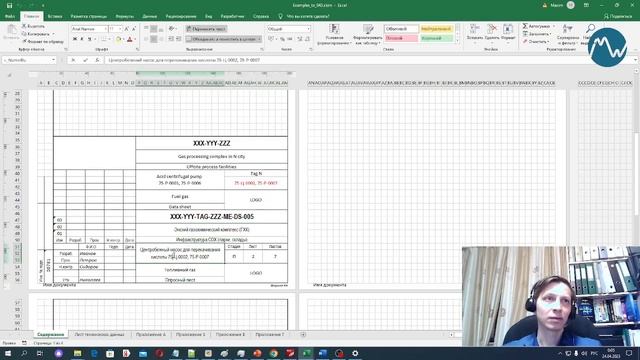Open the font name dropdown
This screenshot has width=640, height=360.
click(x=105, y=29)
